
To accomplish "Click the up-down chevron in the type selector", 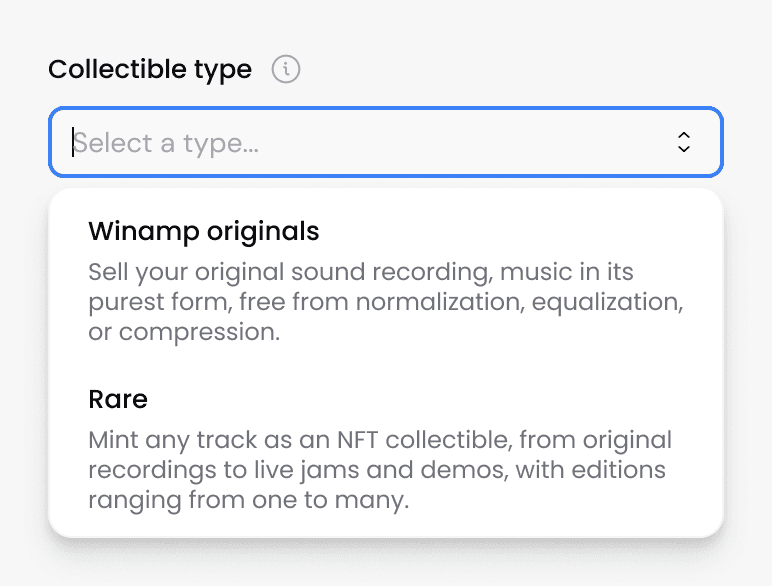I will 684,142.
